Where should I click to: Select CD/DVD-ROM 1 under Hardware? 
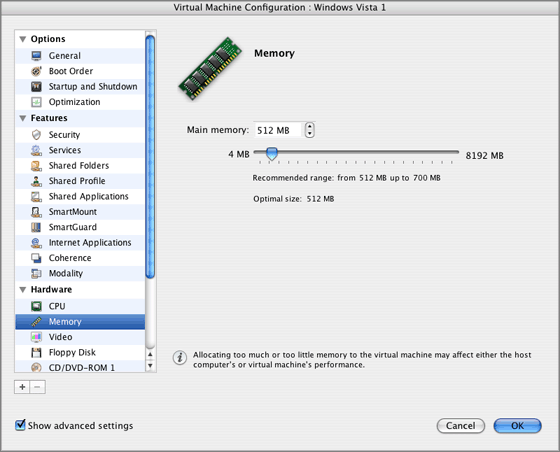click(80, 367)
